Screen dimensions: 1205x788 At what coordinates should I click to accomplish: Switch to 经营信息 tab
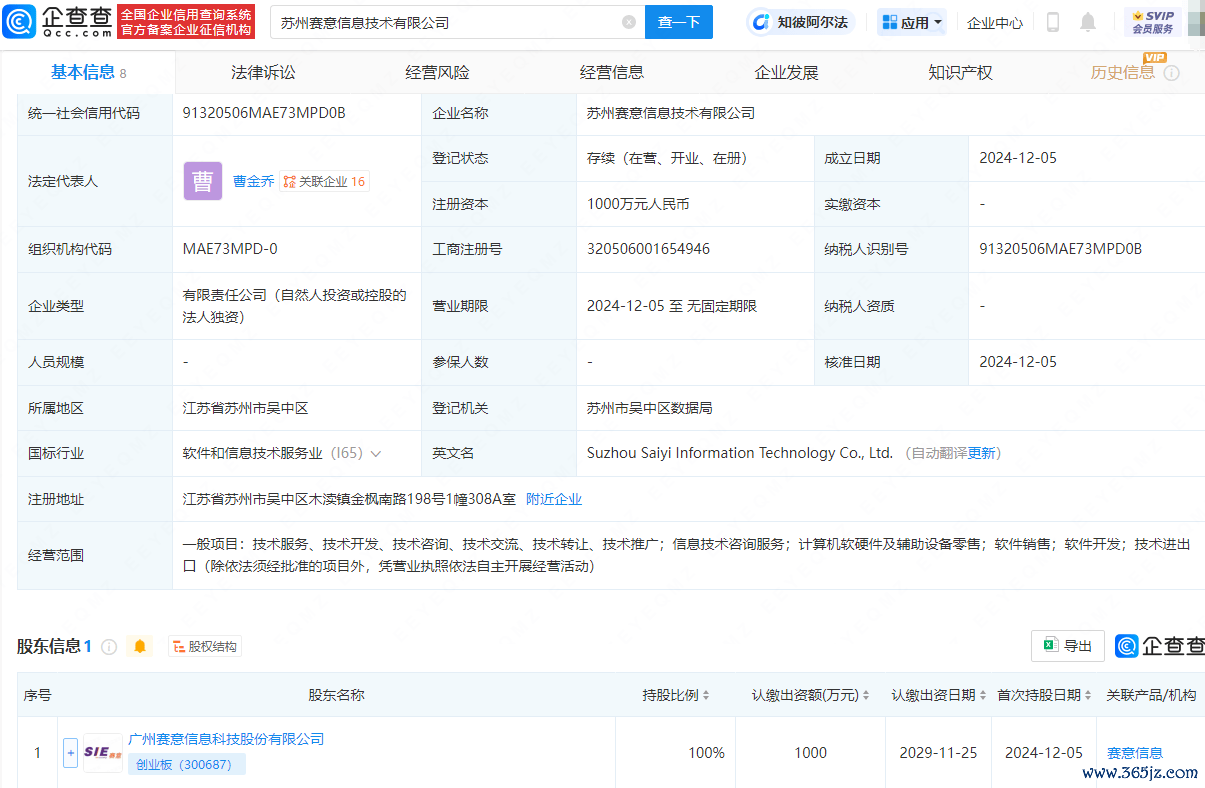[x=612, y=73]
